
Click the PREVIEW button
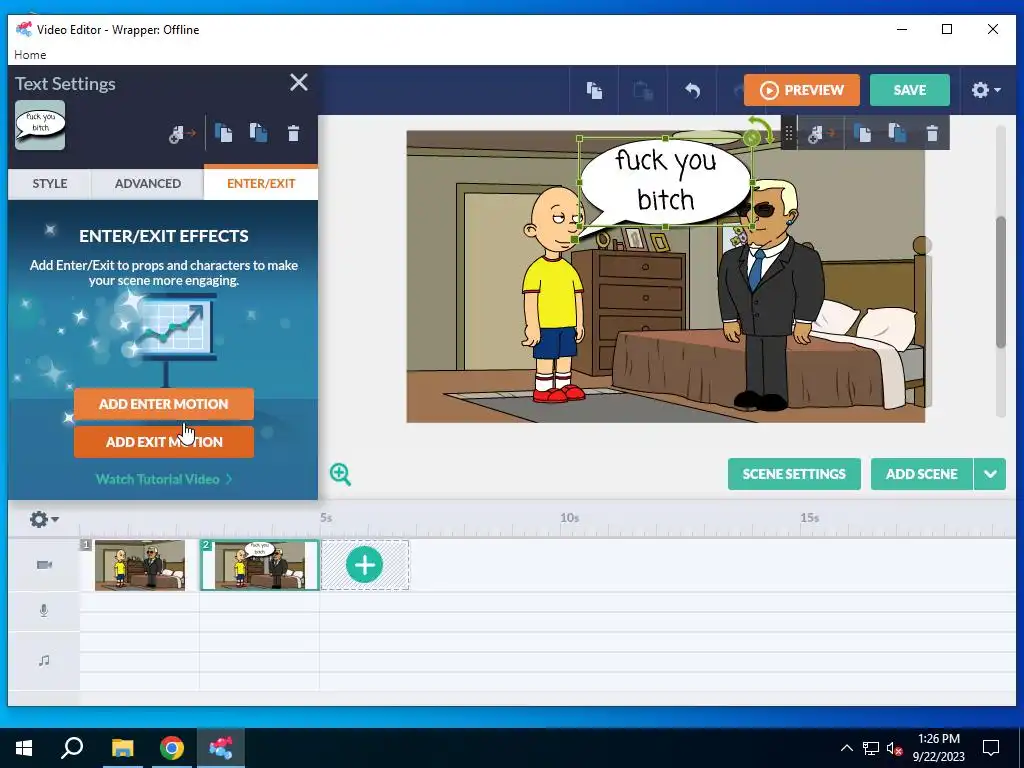(x=801, y=90)
